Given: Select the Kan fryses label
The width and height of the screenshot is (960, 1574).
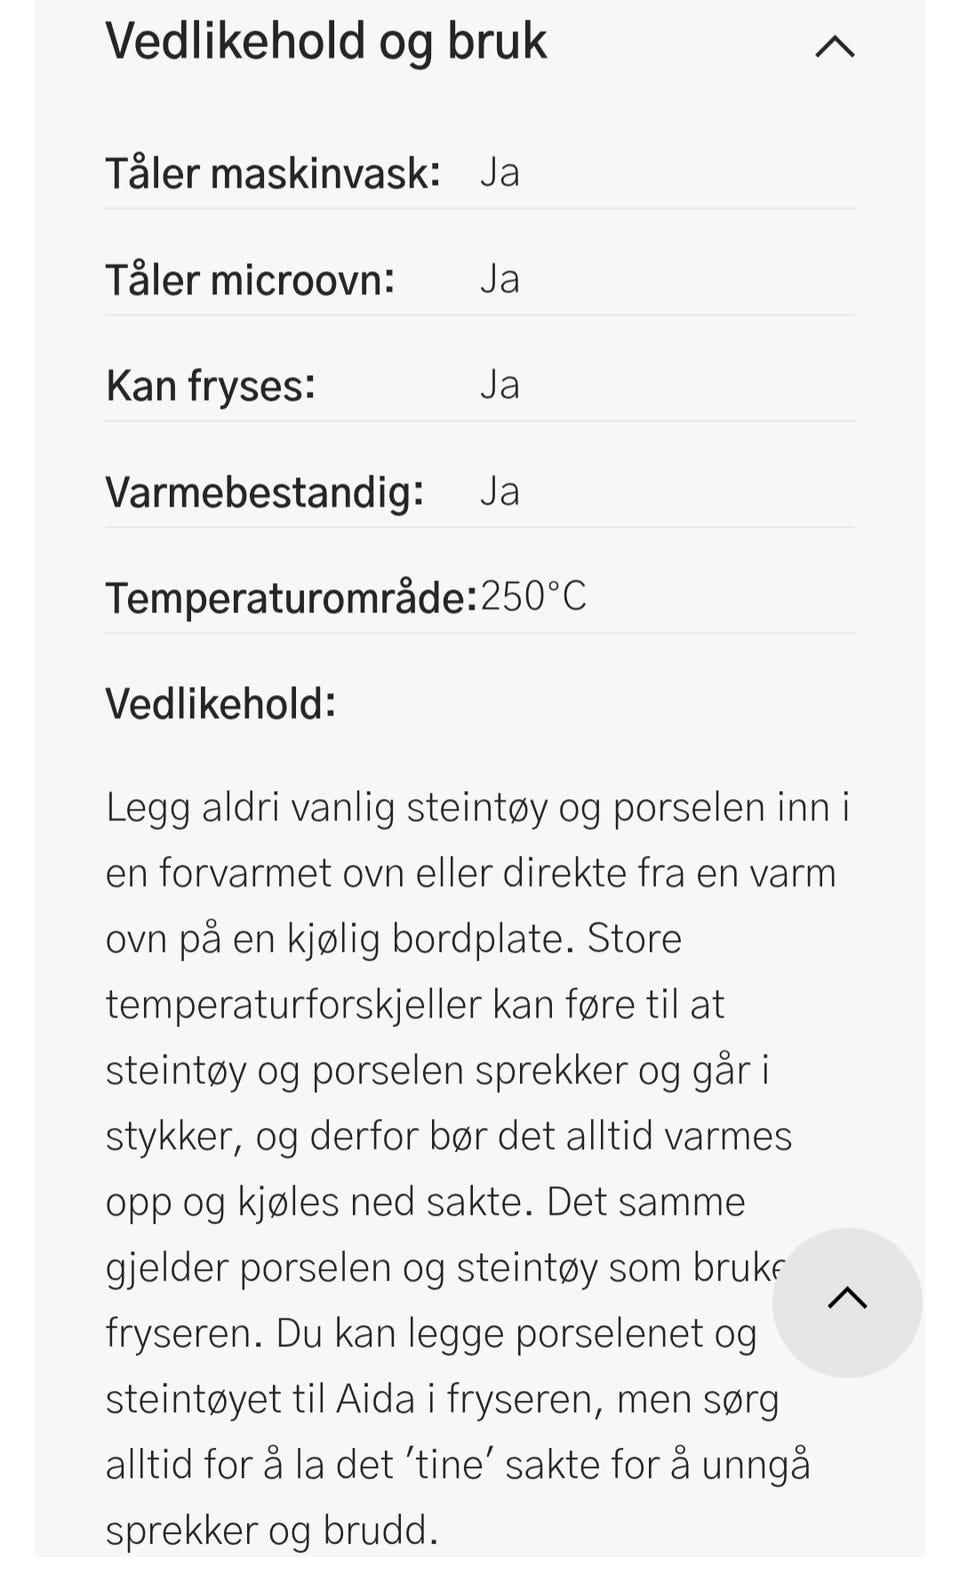Looking at the screenshot, I should (x=211, y=386).
